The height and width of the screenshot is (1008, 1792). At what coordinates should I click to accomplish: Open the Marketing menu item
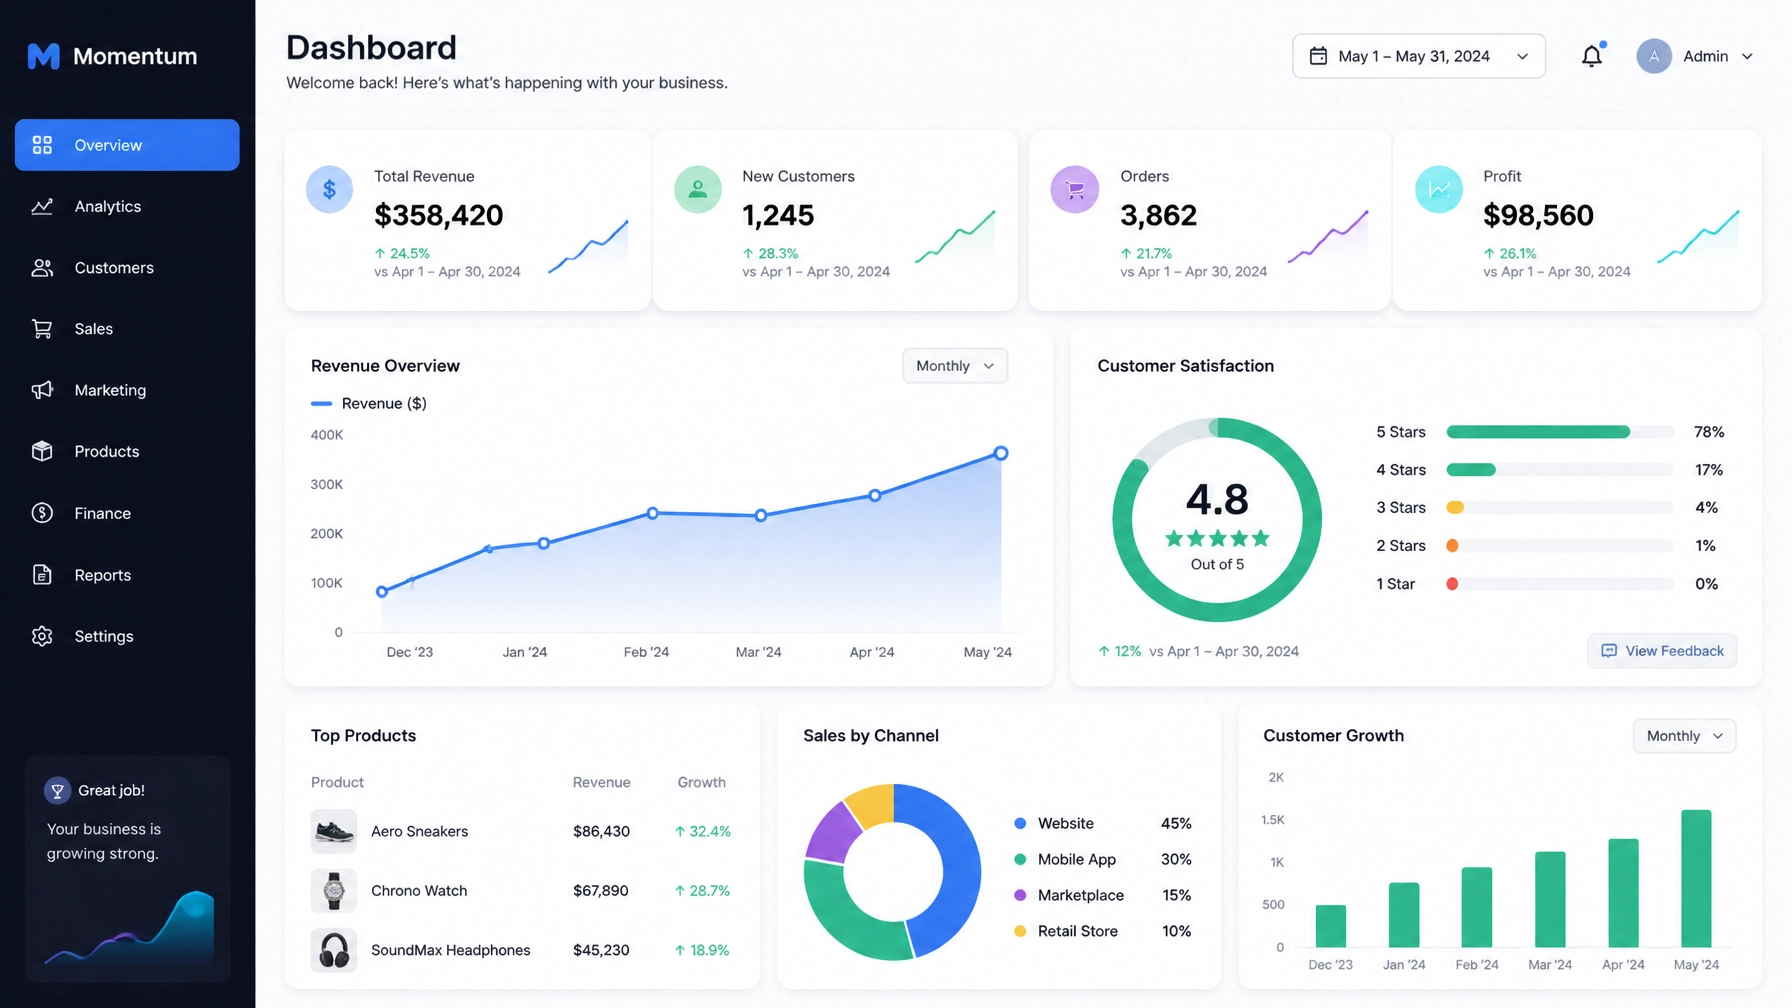click(127, 390)
